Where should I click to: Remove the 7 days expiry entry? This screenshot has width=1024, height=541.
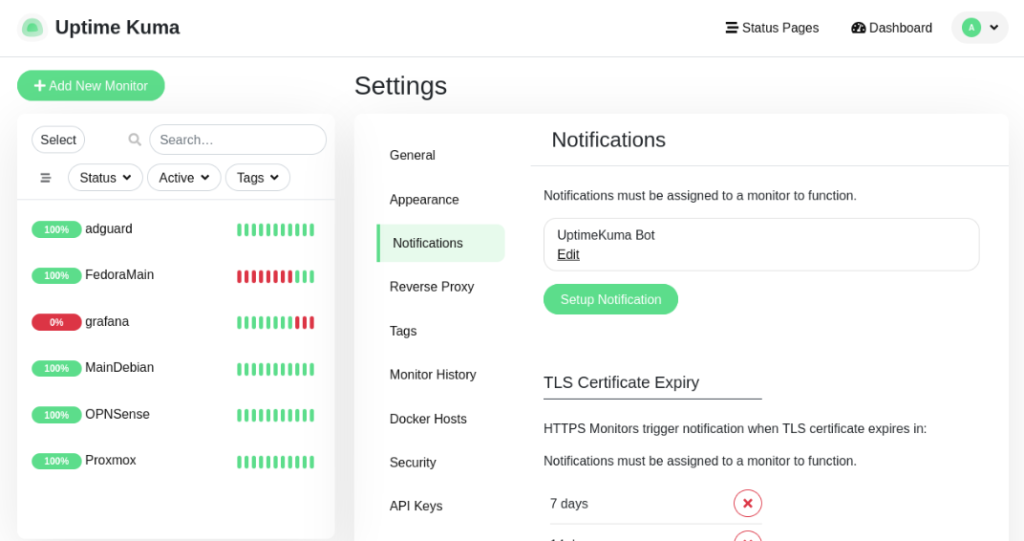coord(747,503)
